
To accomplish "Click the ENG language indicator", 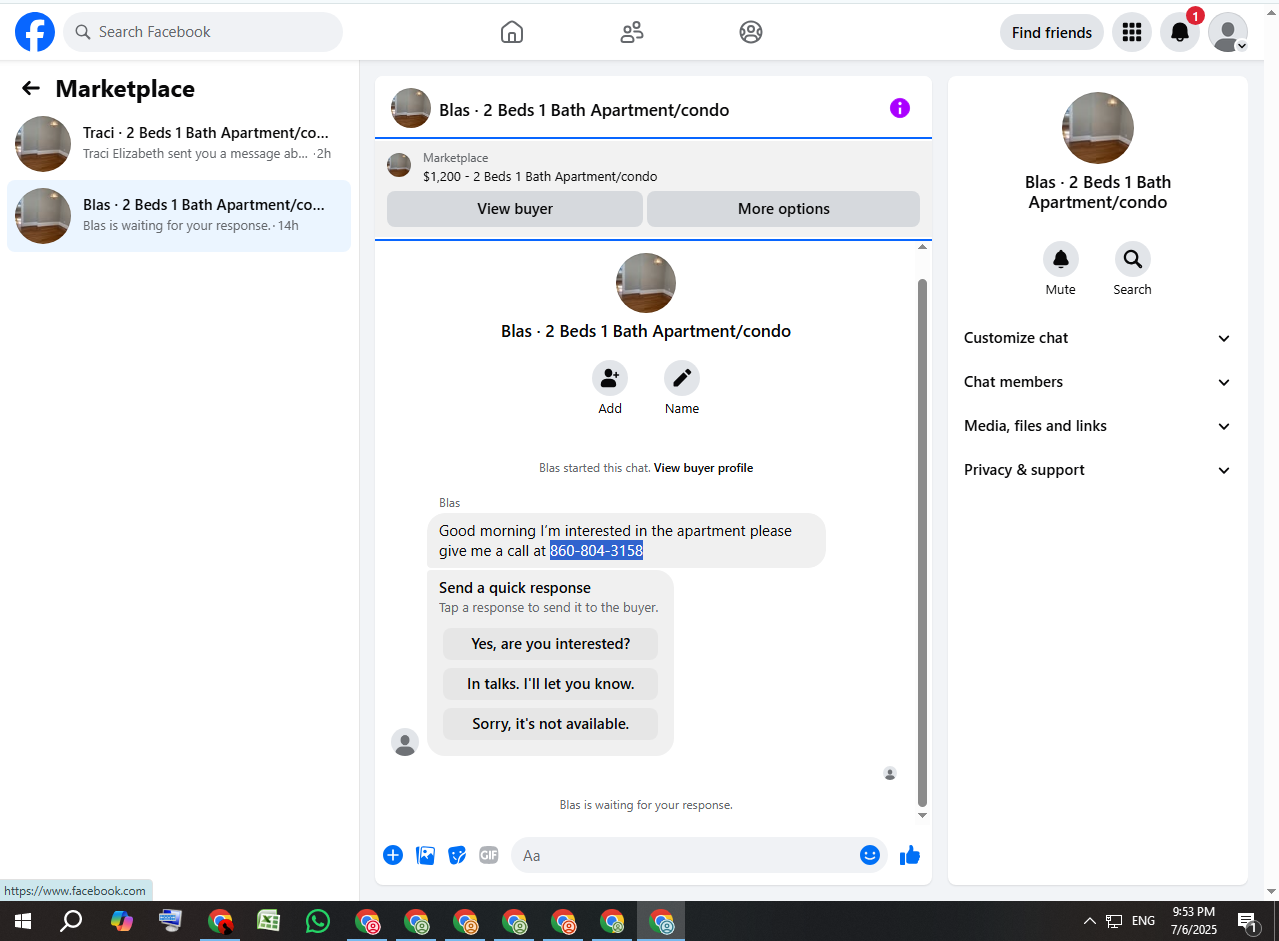I will [x=1144, y=921].
